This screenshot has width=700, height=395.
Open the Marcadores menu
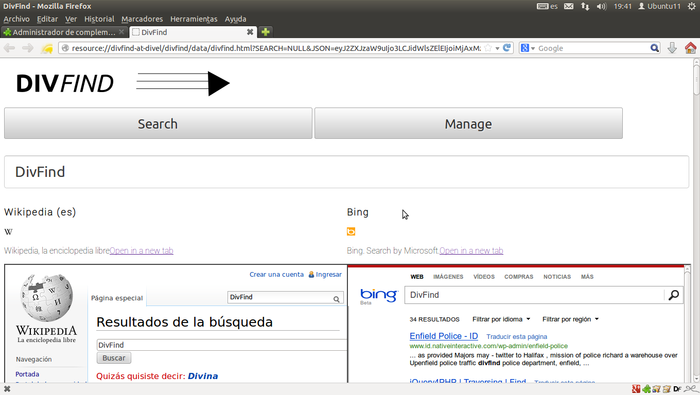tap(142, 19)
